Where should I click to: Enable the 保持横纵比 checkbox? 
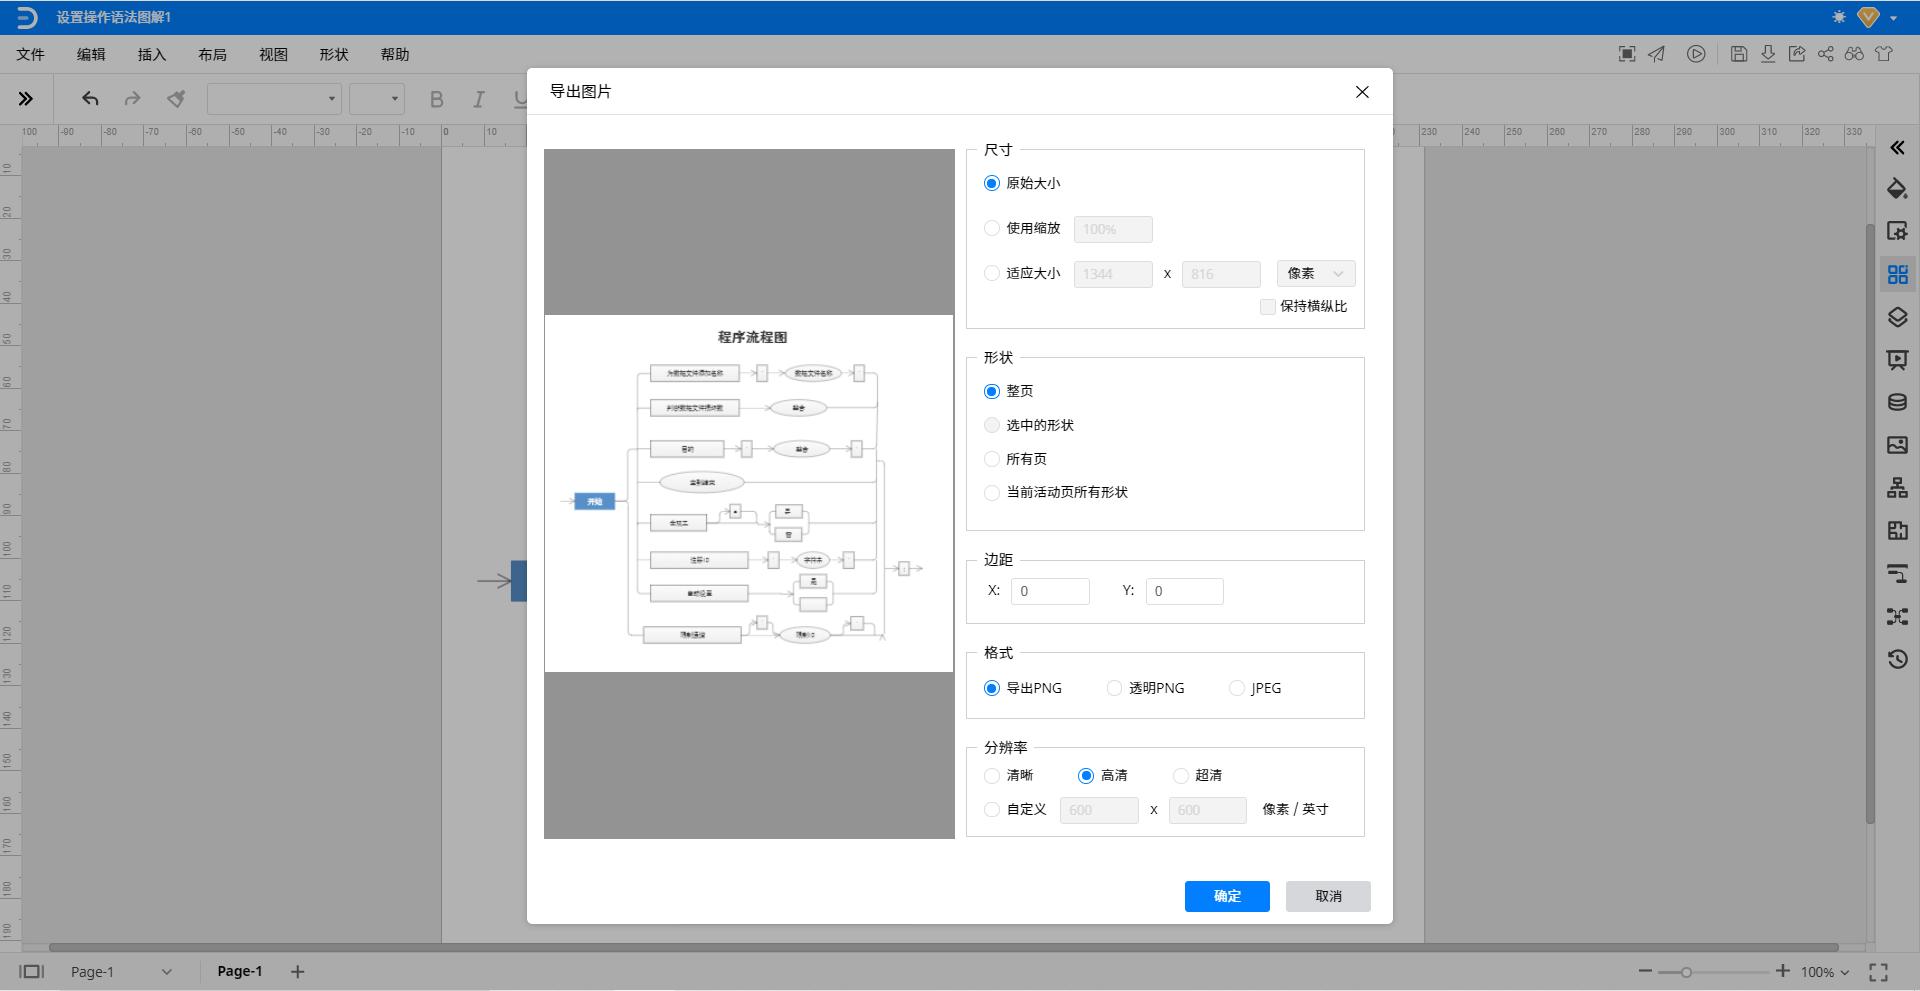pyautogui.click(x=1267, y=307)
